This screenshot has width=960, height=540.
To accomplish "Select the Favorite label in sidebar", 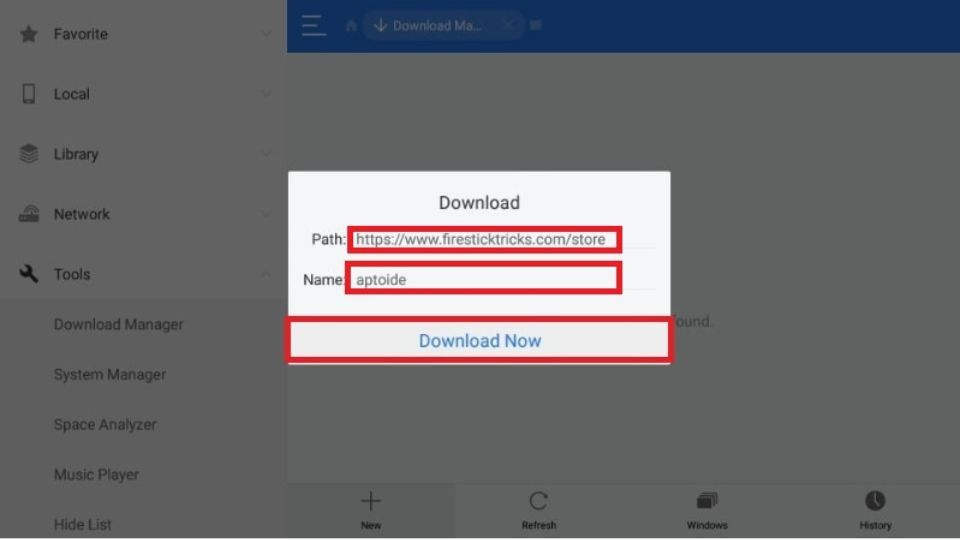I will (81, 34).
